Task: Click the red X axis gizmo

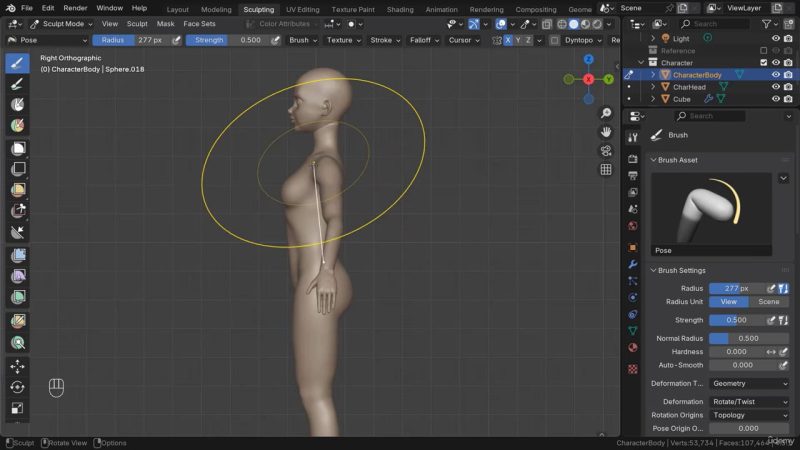Action: 588,79
